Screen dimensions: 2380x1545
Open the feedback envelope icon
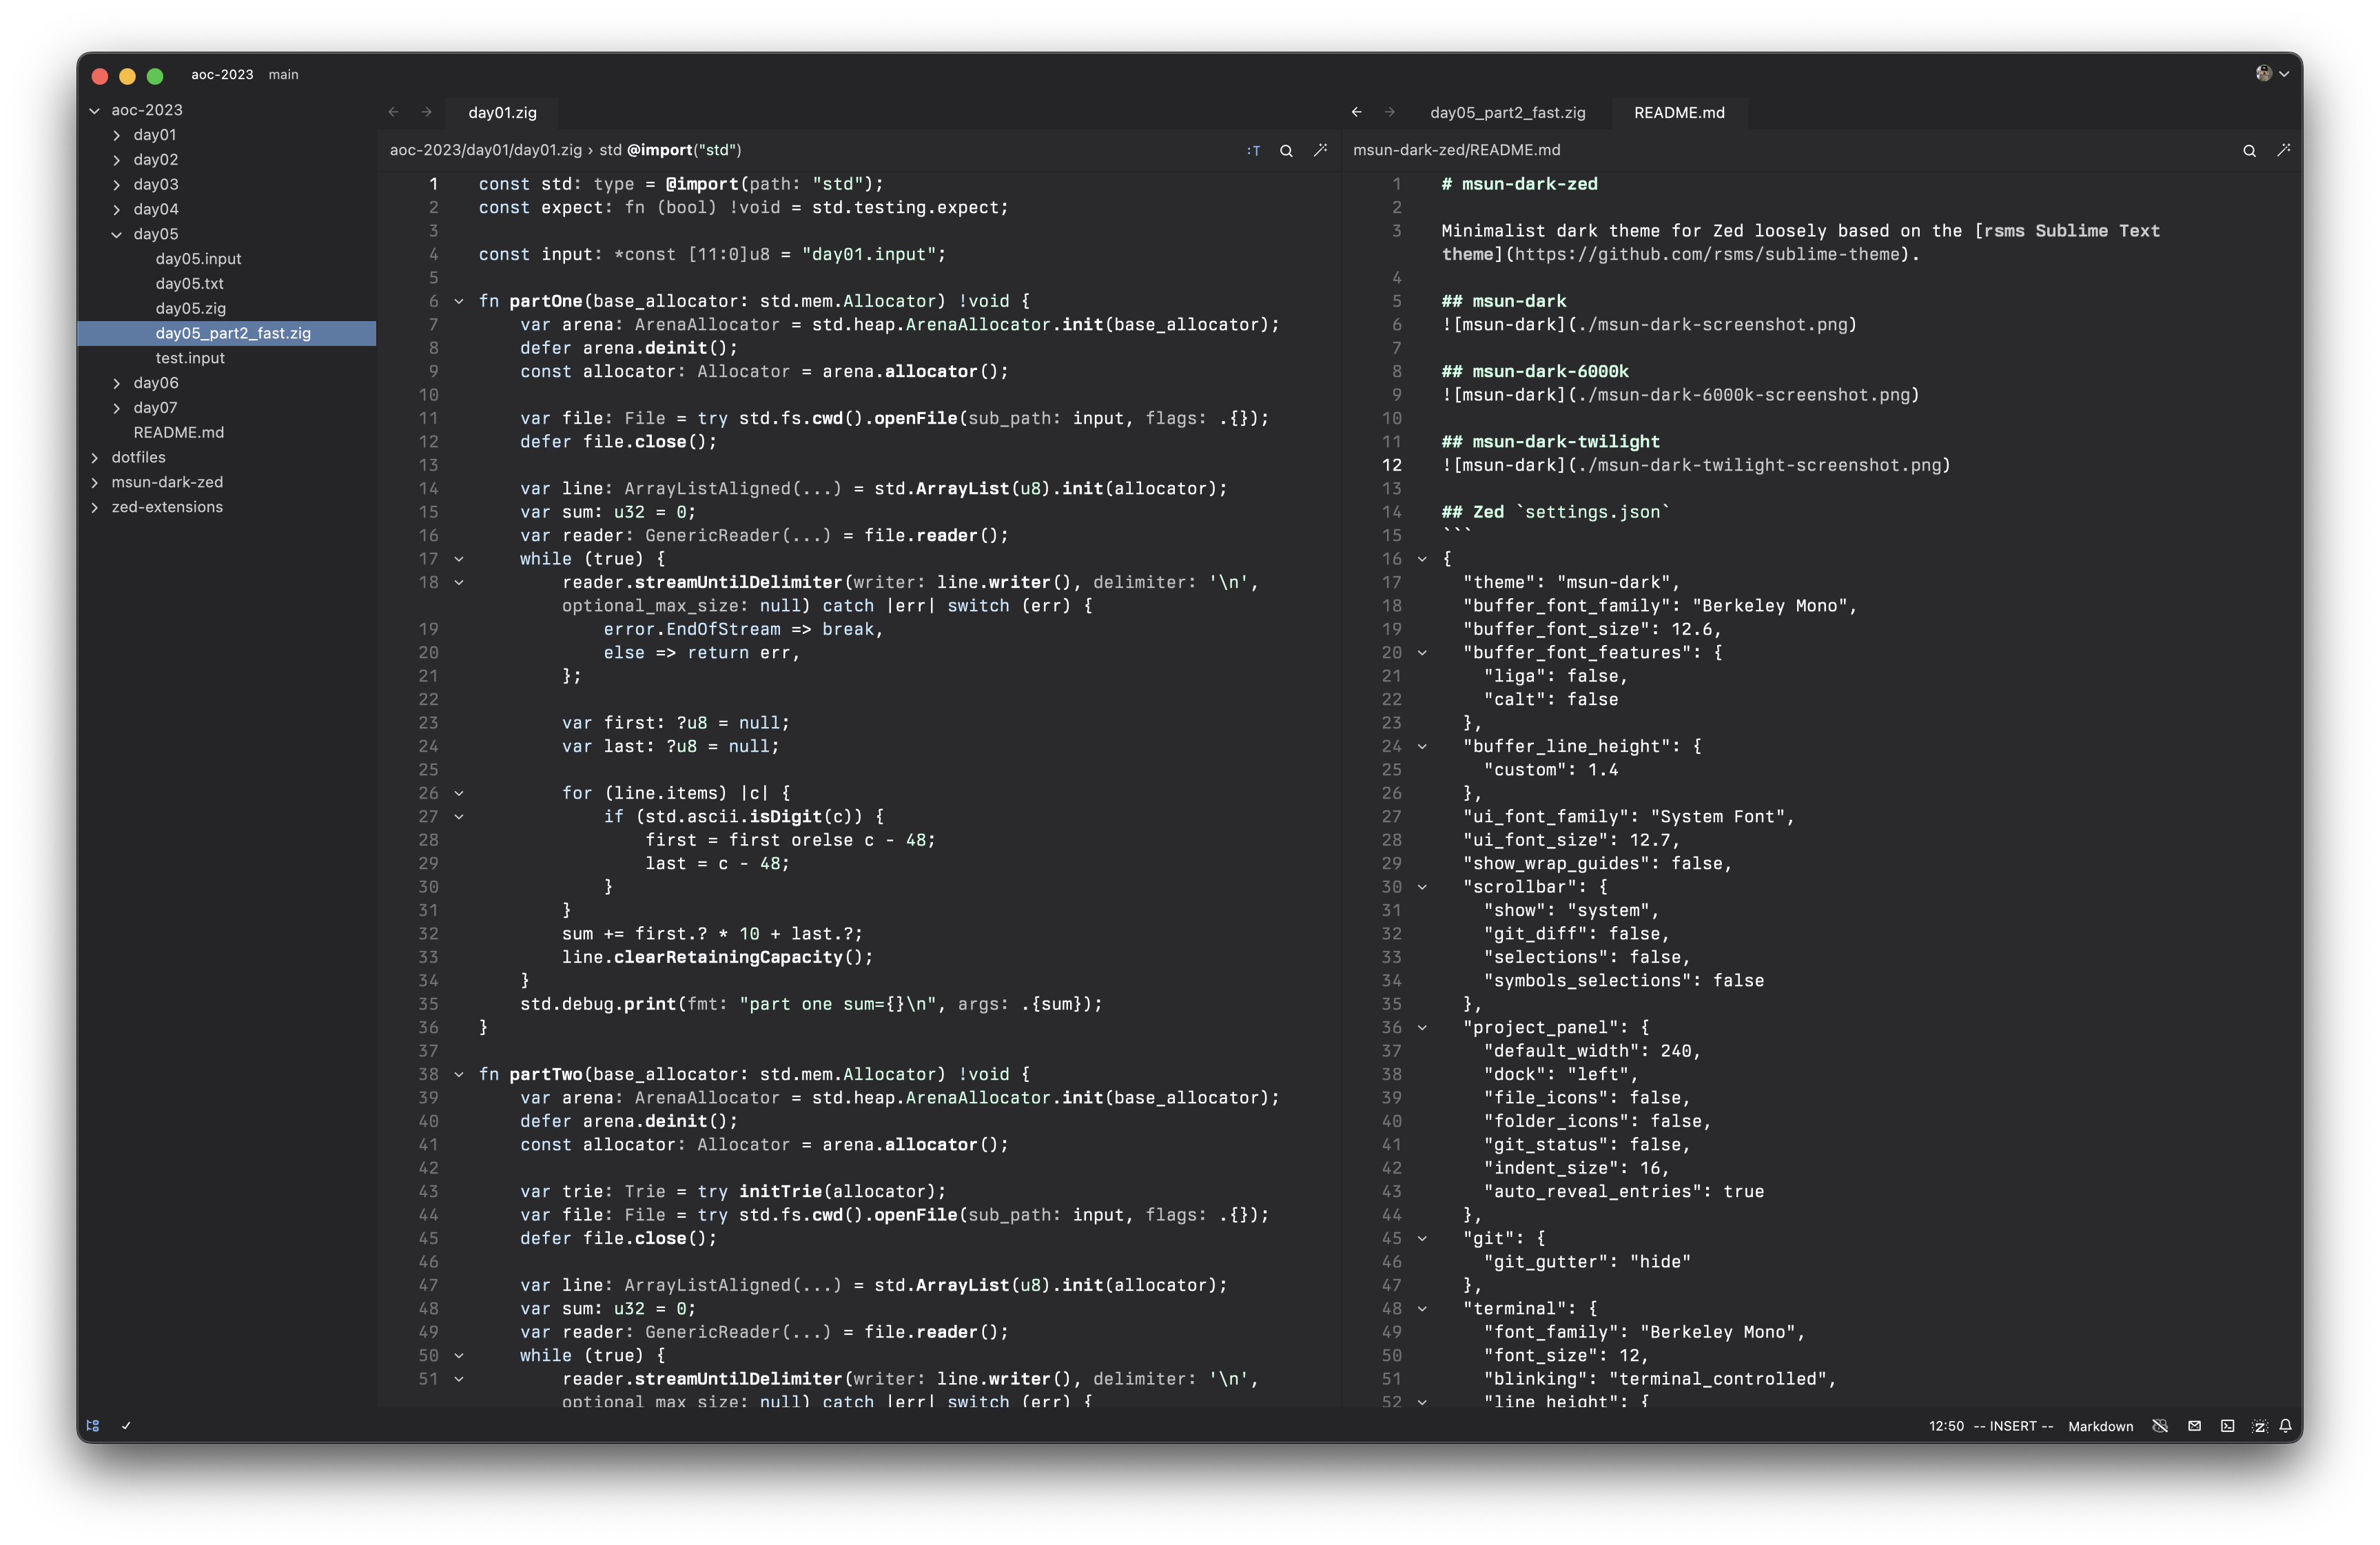click(2194, 1426)
